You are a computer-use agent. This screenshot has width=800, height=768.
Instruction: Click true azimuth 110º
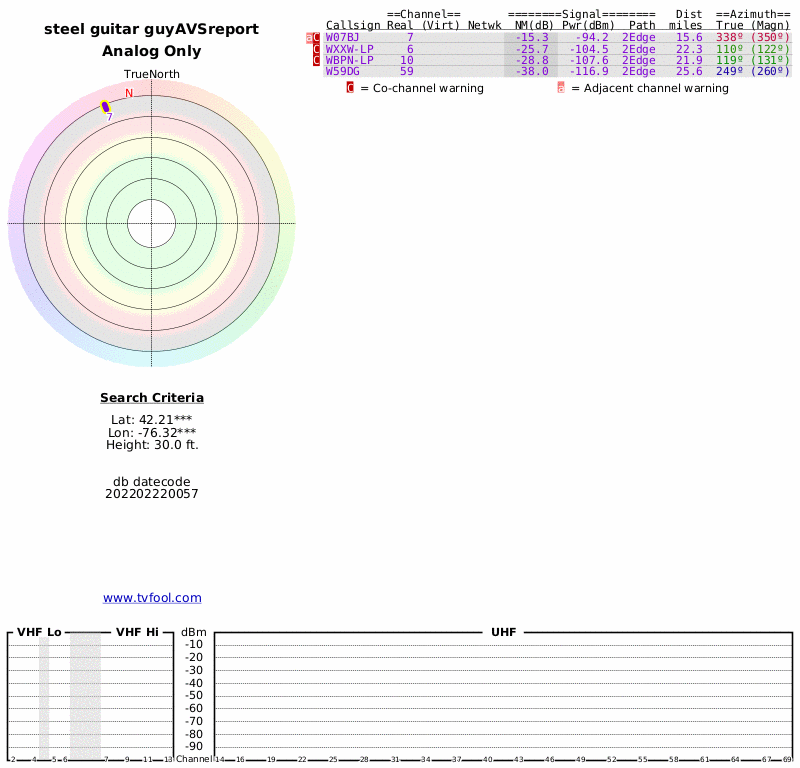tap(730, 49)
